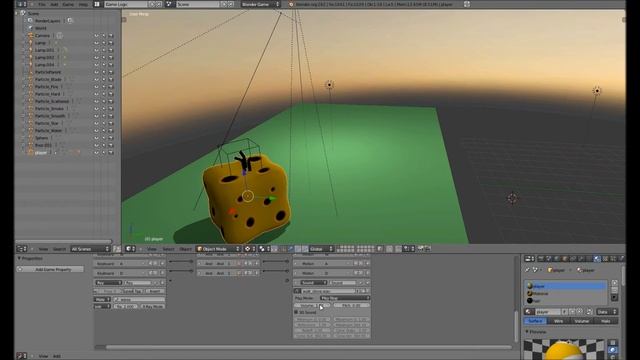This screenshot has width=640, height=360.
Task: Open the Modifiers properties tab icon
Action: tap(581, 259)
